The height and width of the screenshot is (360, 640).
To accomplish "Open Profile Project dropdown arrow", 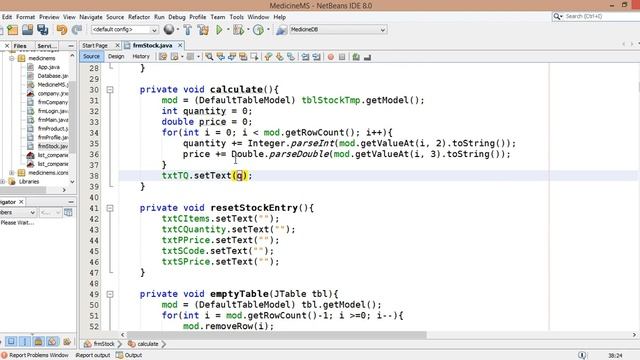I will coord(268,29).
